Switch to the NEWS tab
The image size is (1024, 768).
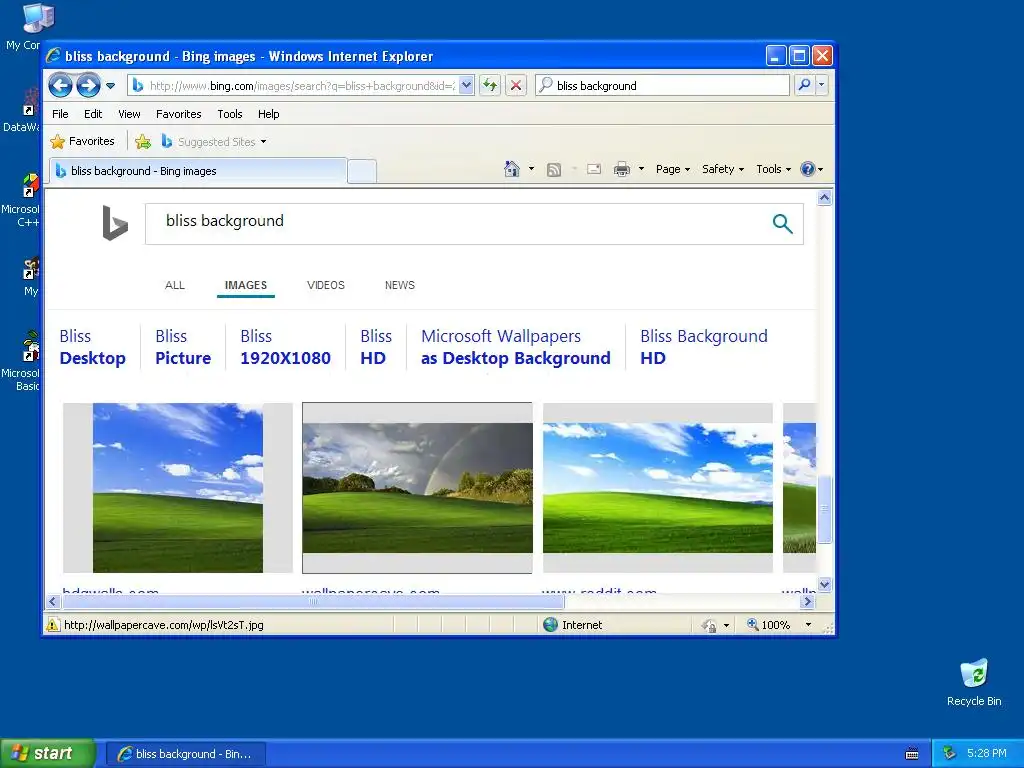pos(400,285)
